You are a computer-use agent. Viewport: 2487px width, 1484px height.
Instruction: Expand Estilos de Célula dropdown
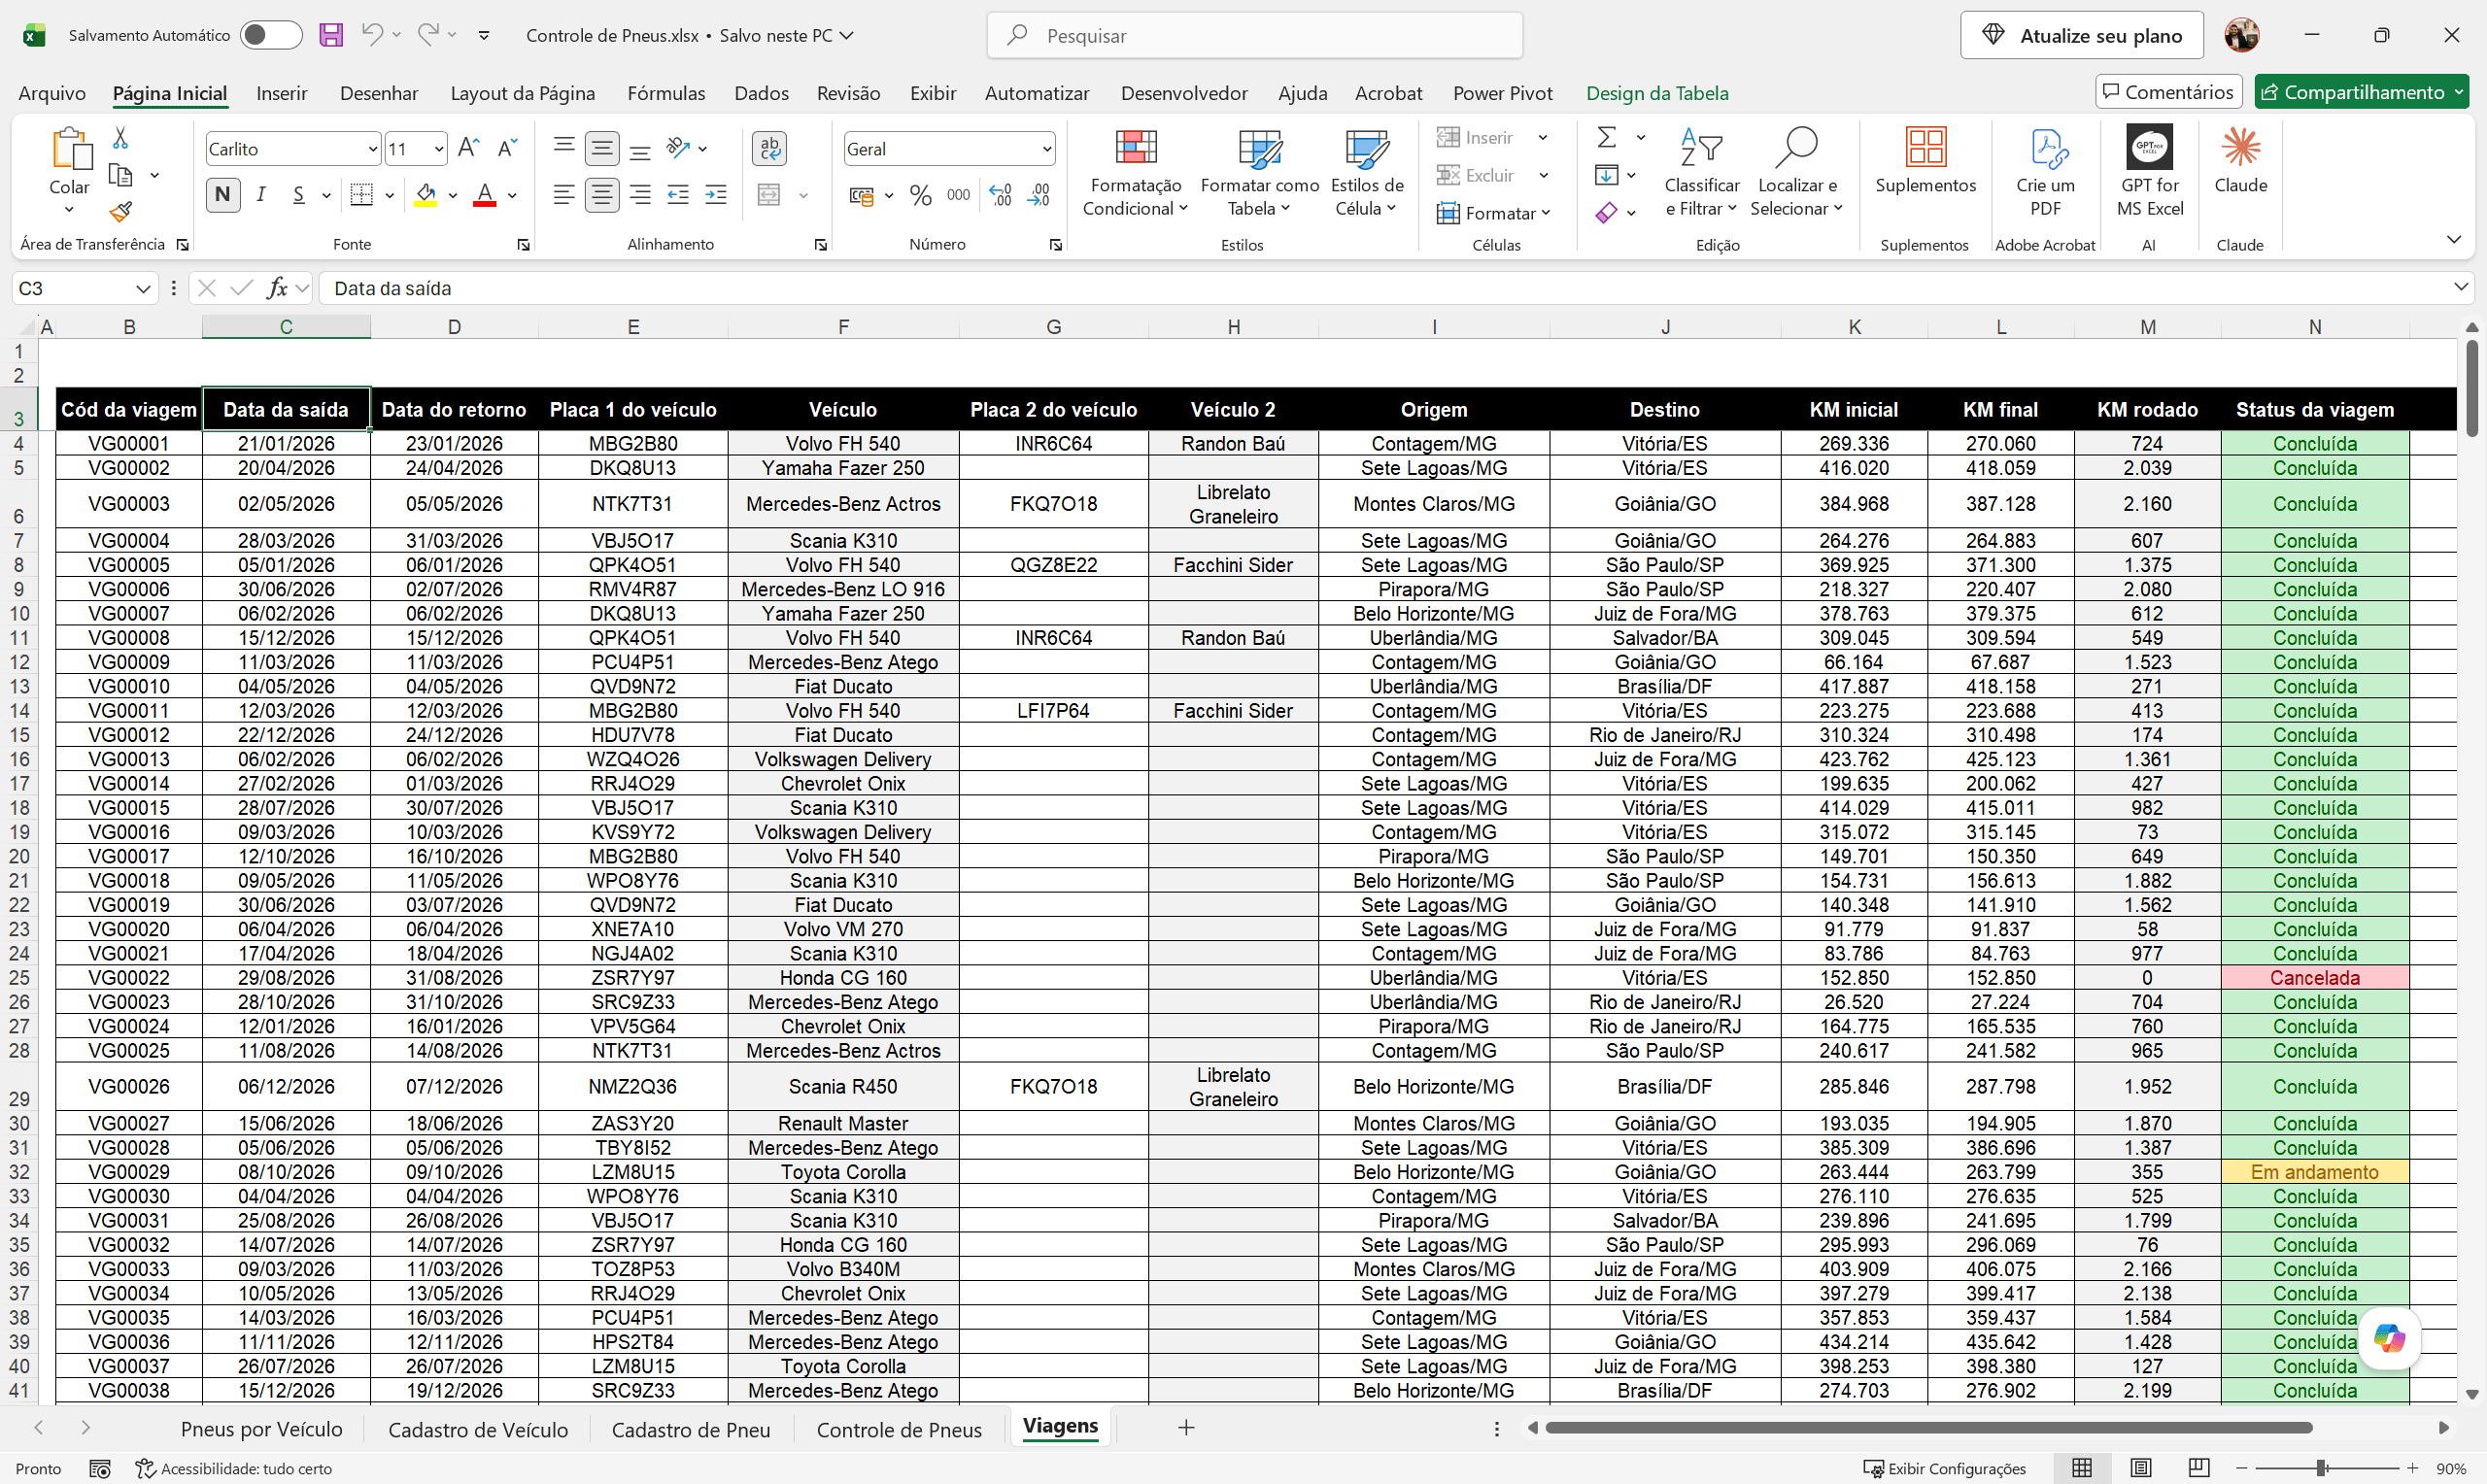(x=1366, y=197)
